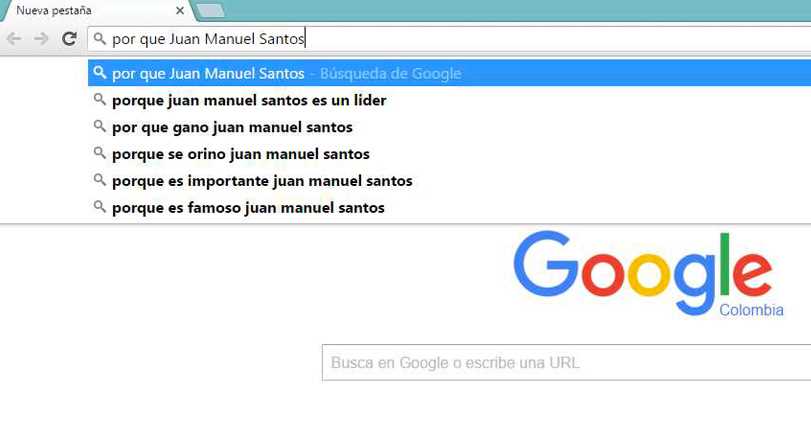The image size is (811, 422).
Task: Focus the 'Busca en Google o escribe una URL' box
Action: pyautogui.click(x=566, y=363)
